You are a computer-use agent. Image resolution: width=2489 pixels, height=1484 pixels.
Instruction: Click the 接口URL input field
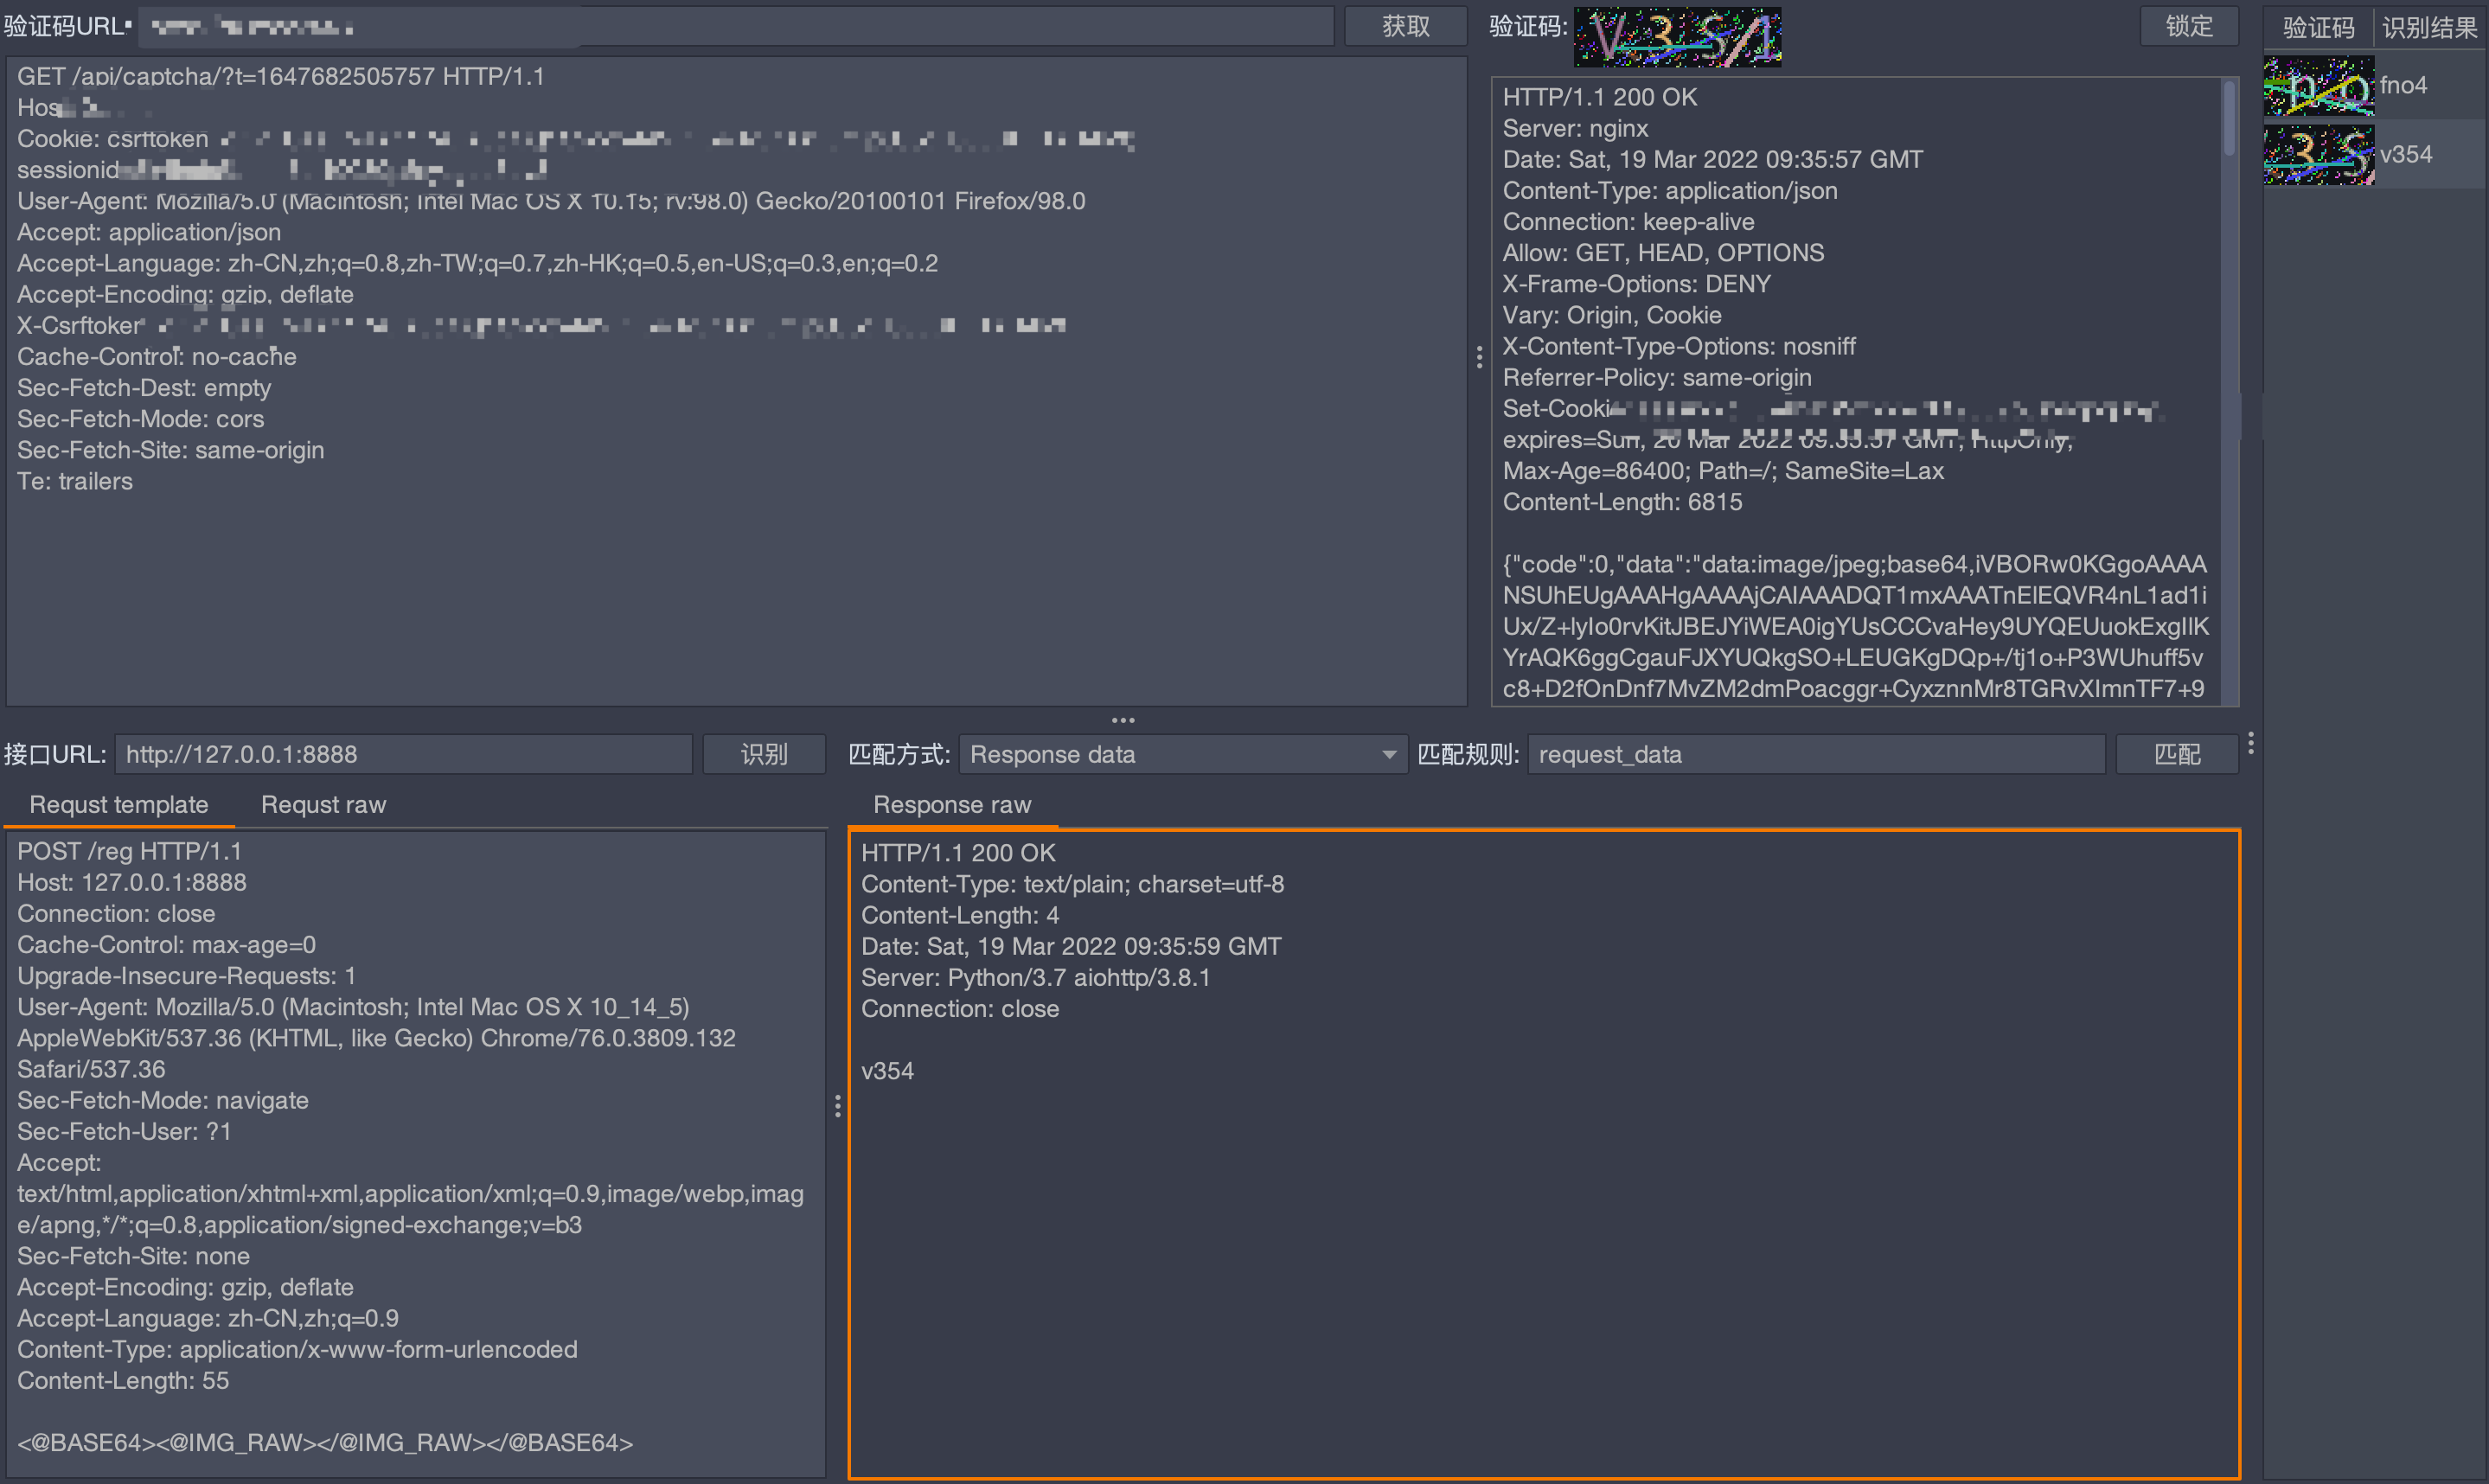tap(403, 754)
